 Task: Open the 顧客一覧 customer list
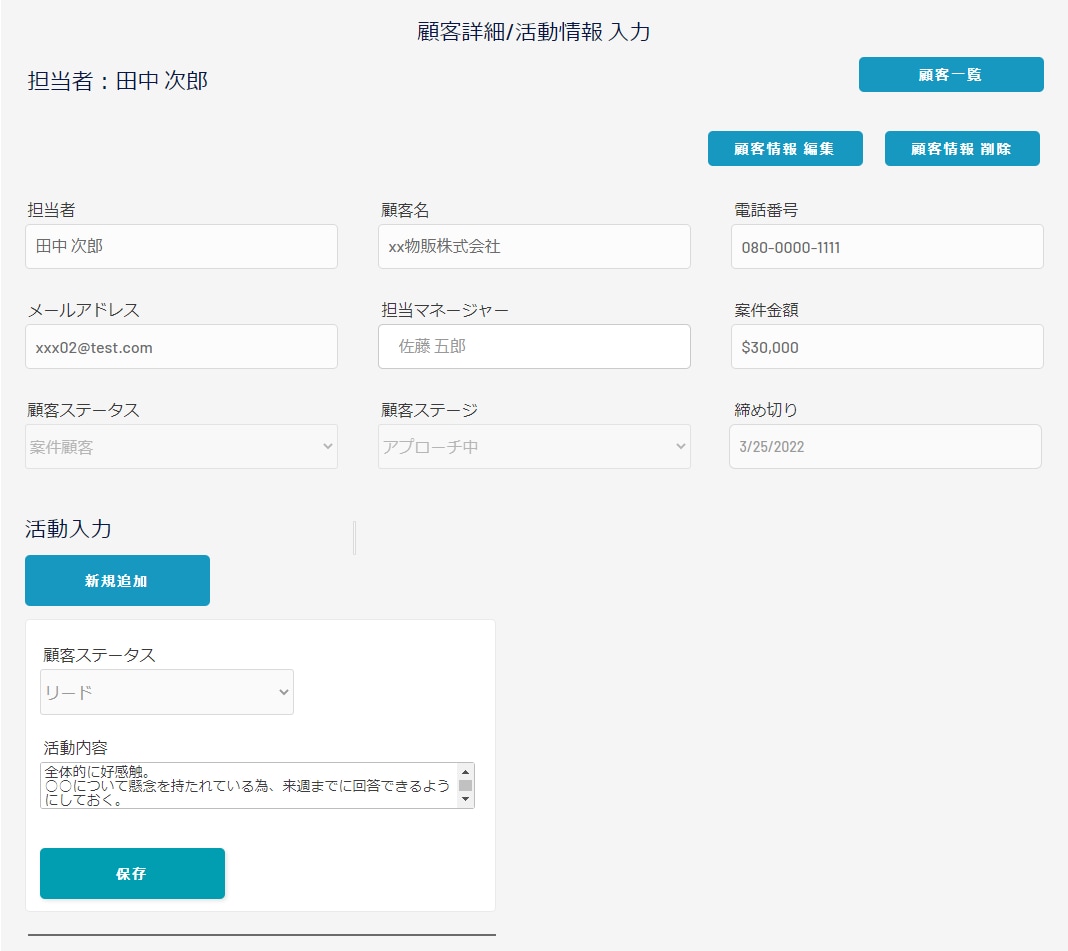(x=951, y=74)
